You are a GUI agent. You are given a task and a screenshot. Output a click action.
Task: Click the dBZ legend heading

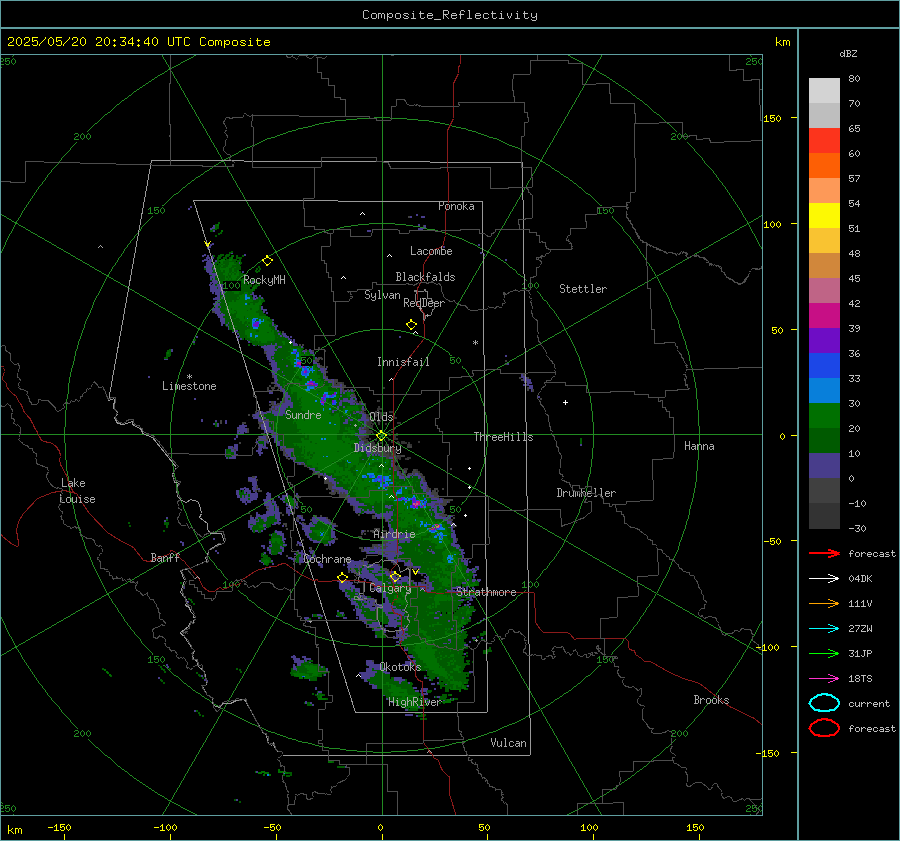[x=848, y=53]
